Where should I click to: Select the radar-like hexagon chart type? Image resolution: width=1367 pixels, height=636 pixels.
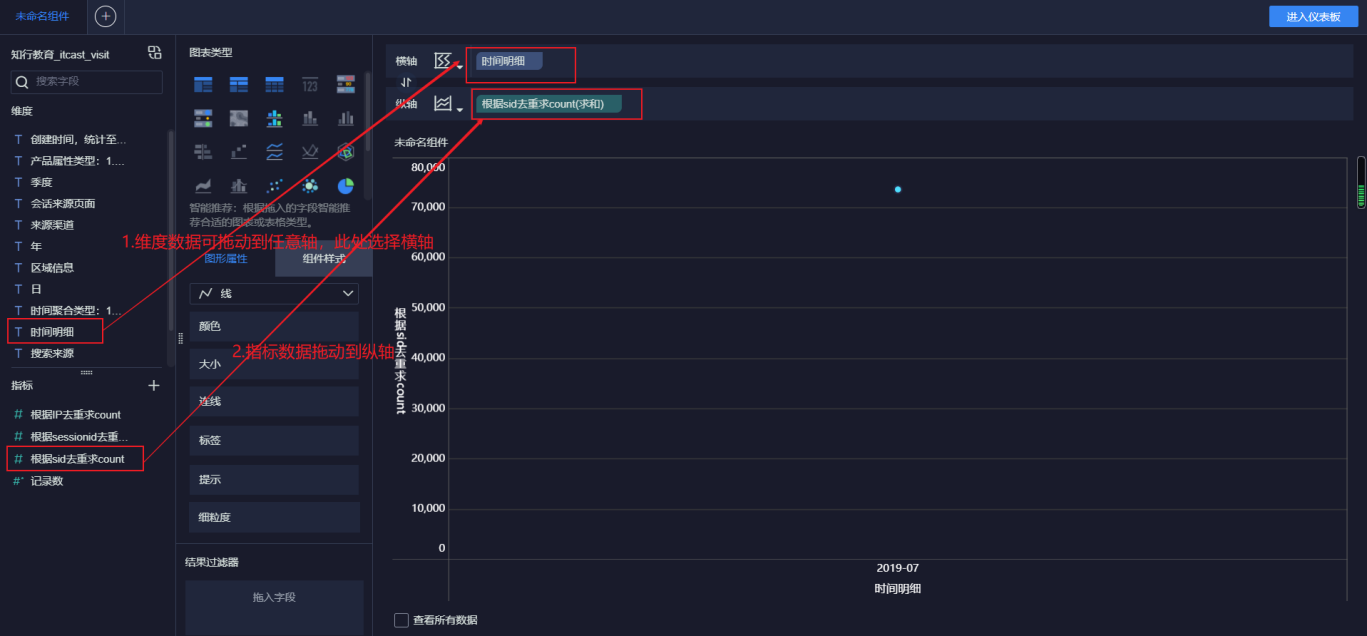click(346, 152)
